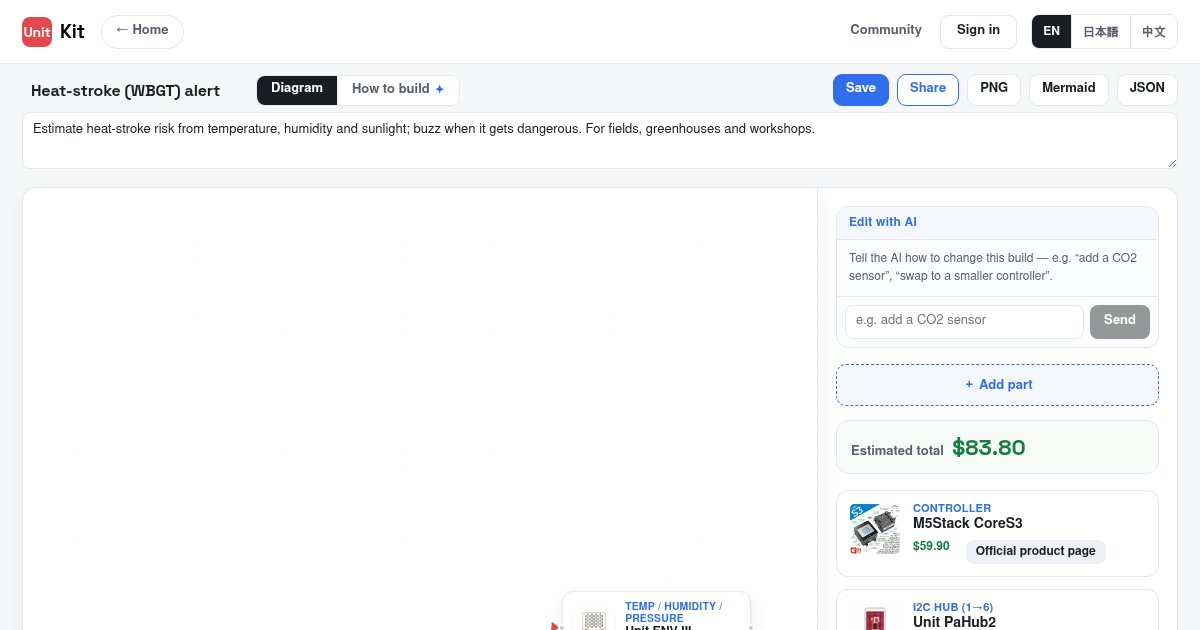This screenshot has height=630, width=1200.
Task: Click the $59.90 price of CoreS3
Action: (930, 546)
